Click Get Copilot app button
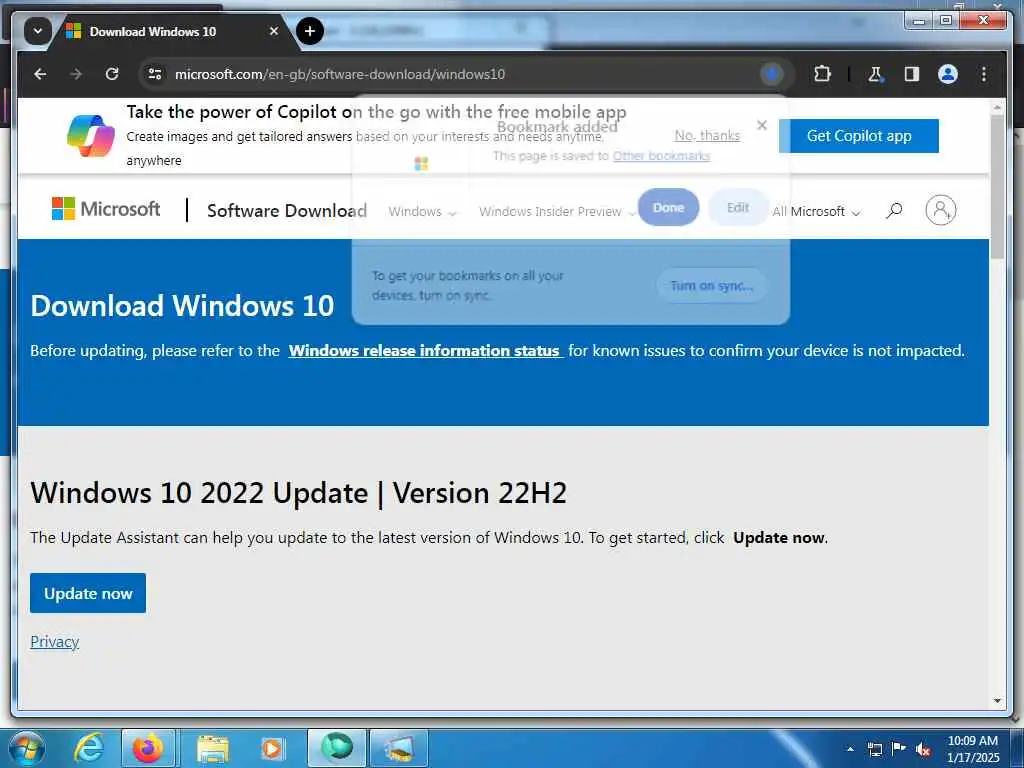This screenshot has height=768, width=1024. click(x=859, y=136)
